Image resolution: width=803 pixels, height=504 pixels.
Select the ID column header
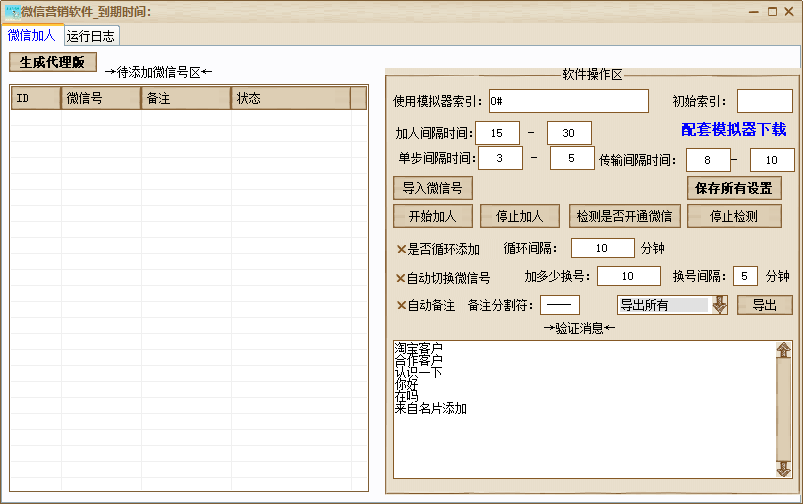tap(36, 98)
